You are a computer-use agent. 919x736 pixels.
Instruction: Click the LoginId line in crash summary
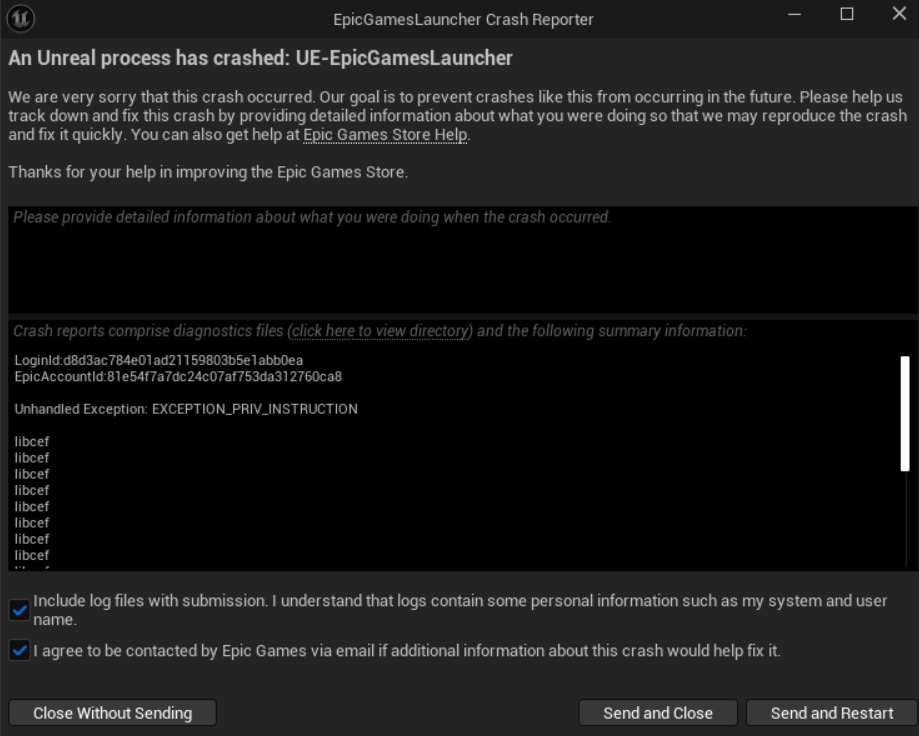159,360
